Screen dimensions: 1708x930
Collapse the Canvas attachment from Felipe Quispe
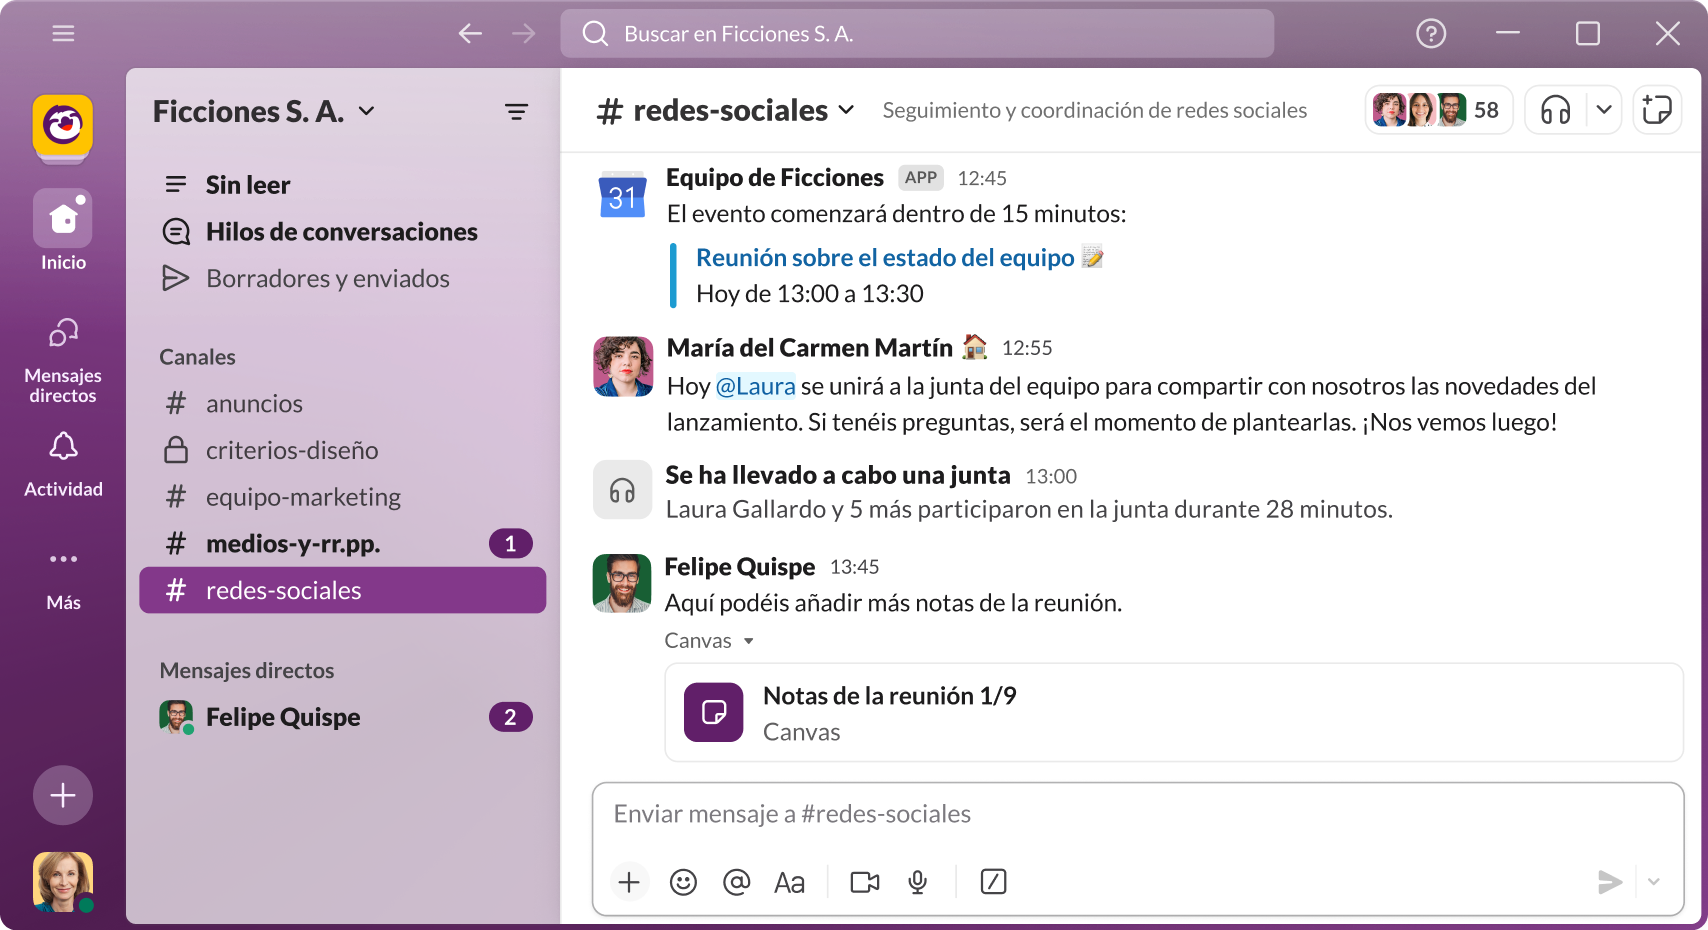pyautogui.click(x=749, y=640)
